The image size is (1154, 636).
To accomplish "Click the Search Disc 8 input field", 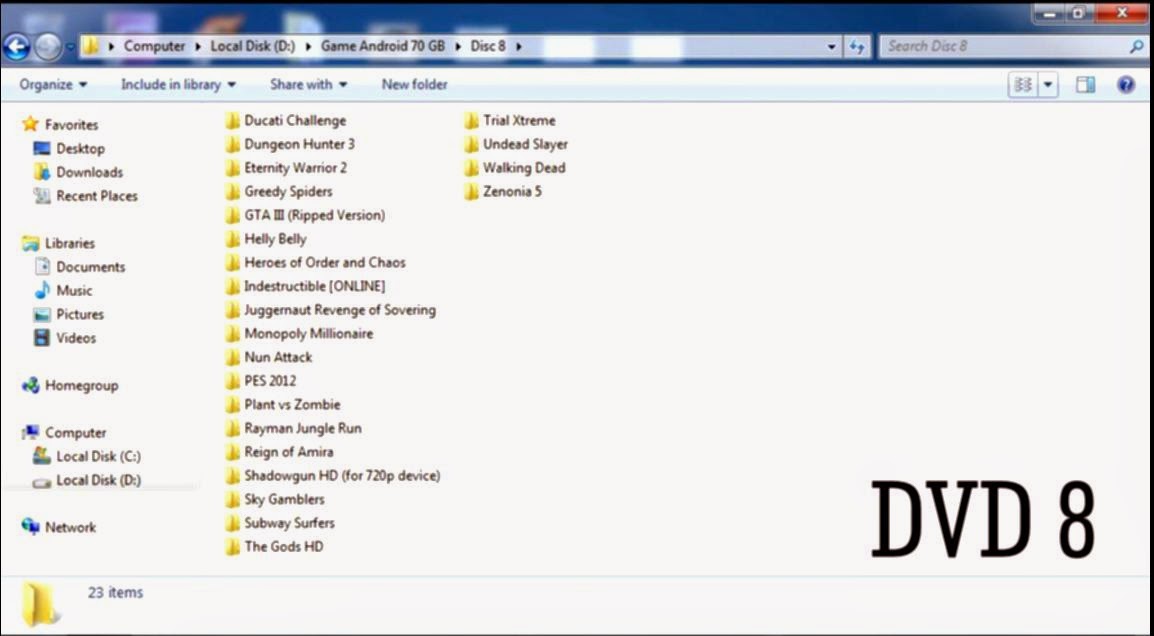I will click(x=1005, y=46).
